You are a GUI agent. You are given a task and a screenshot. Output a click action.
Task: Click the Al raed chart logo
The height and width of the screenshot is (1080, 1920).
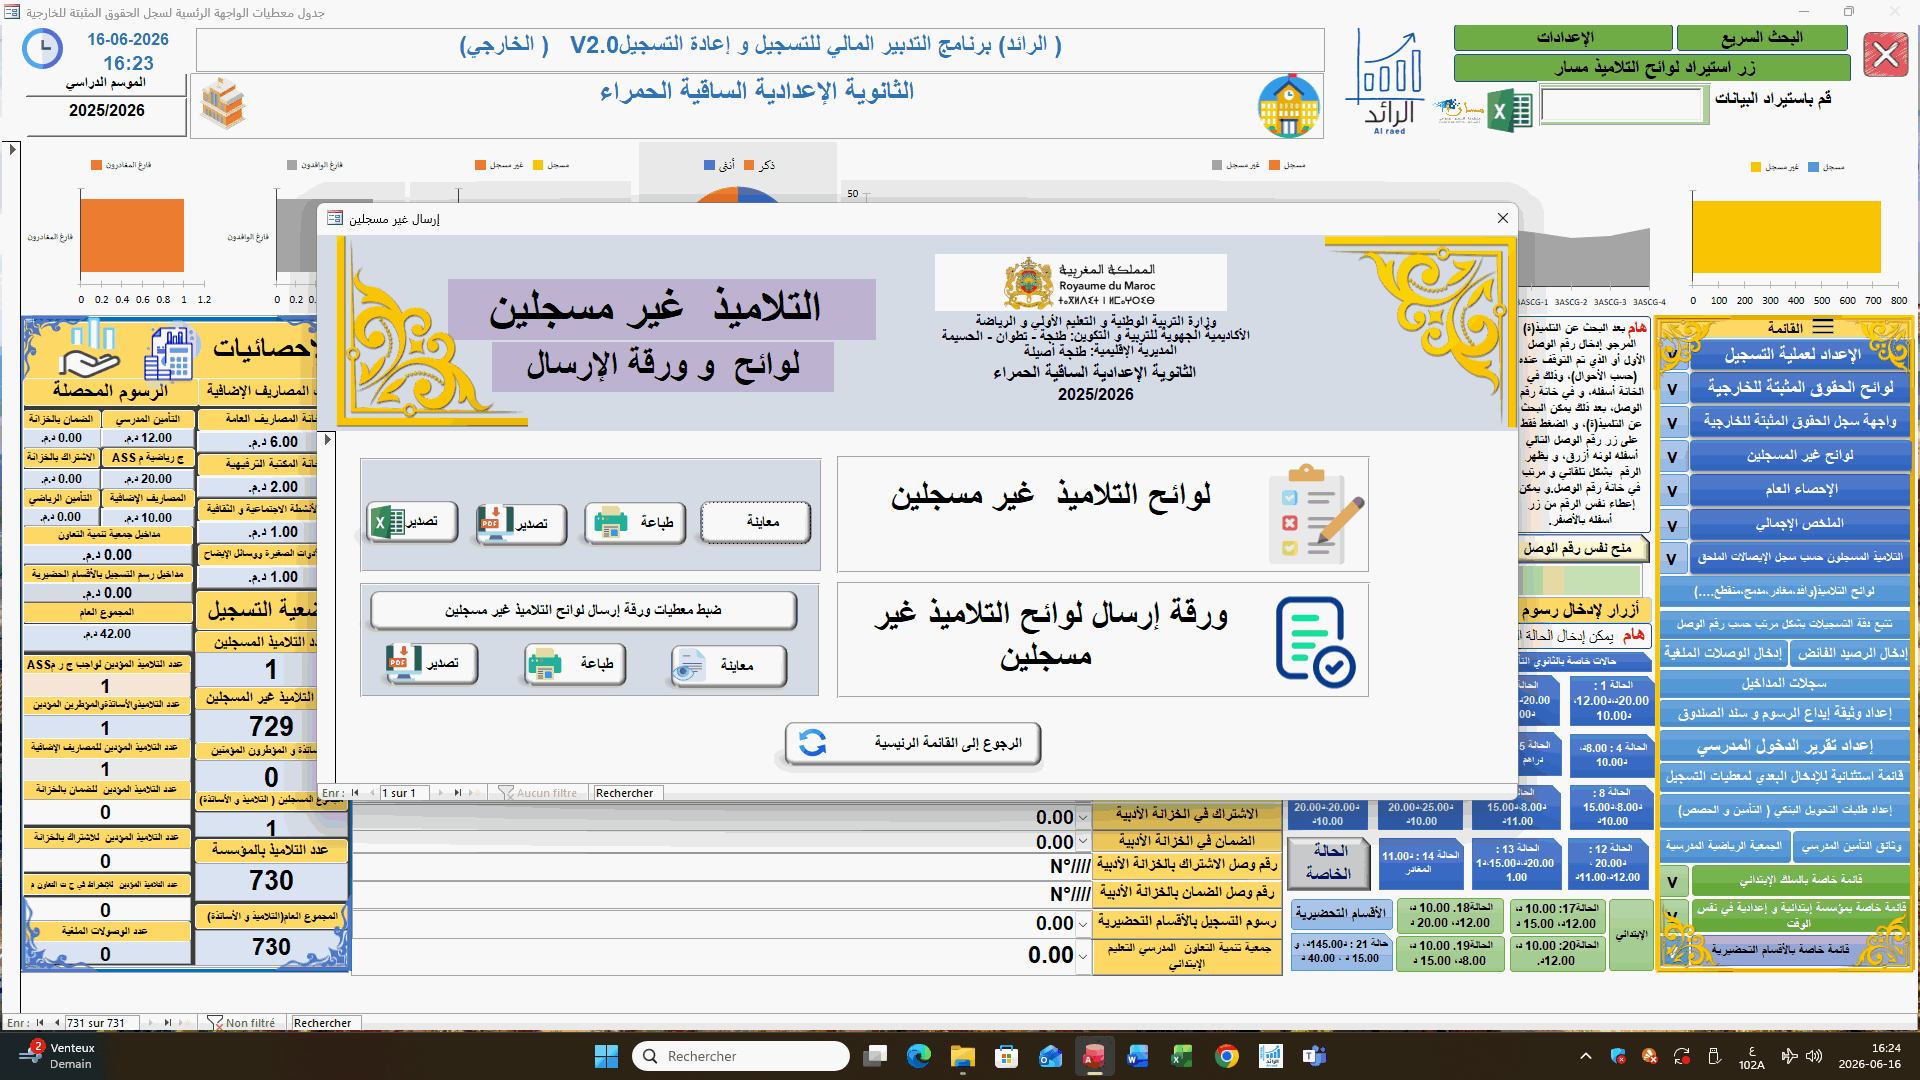click(x=1389, y=82)
